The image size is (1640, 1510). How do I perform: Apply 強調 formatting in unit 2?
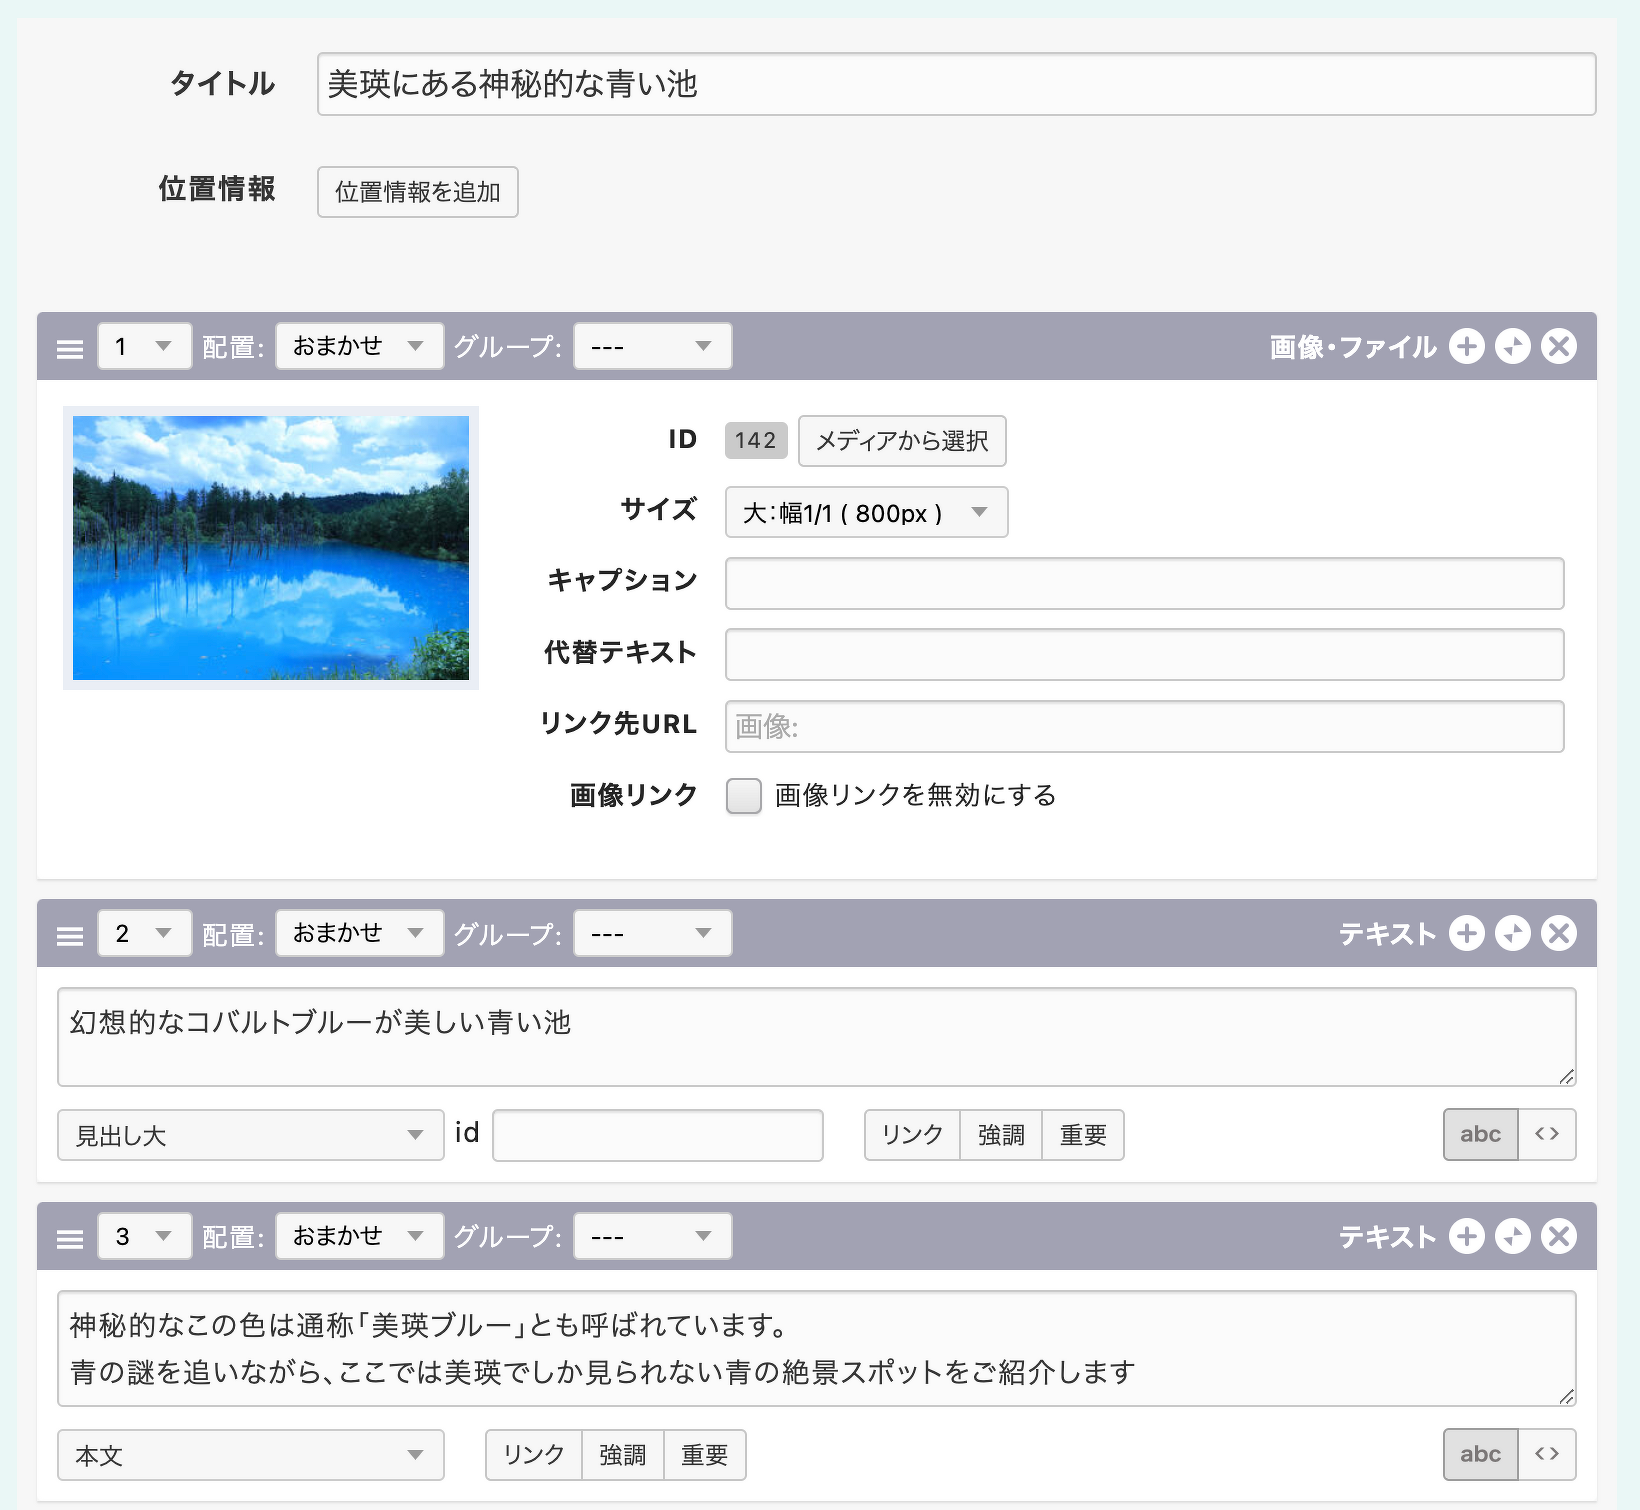tap(1000, 1135)
